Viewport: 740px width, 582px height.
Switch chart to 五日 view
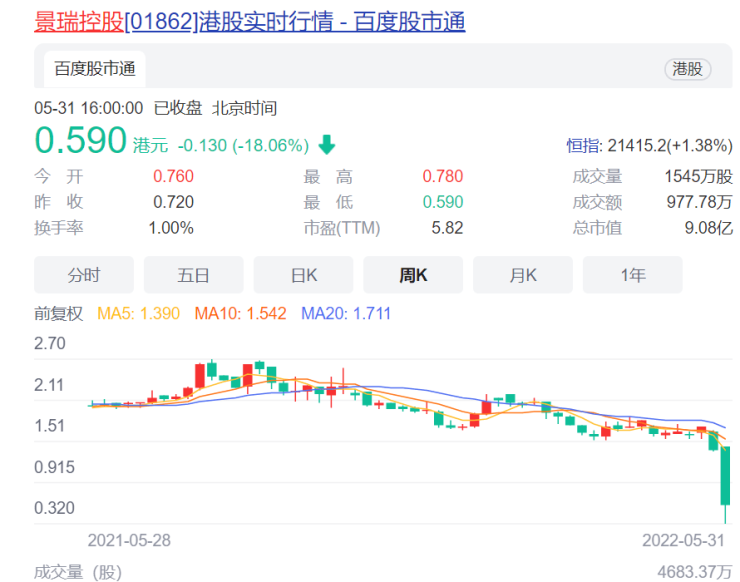pyautogui.click(x=194, y=275)
